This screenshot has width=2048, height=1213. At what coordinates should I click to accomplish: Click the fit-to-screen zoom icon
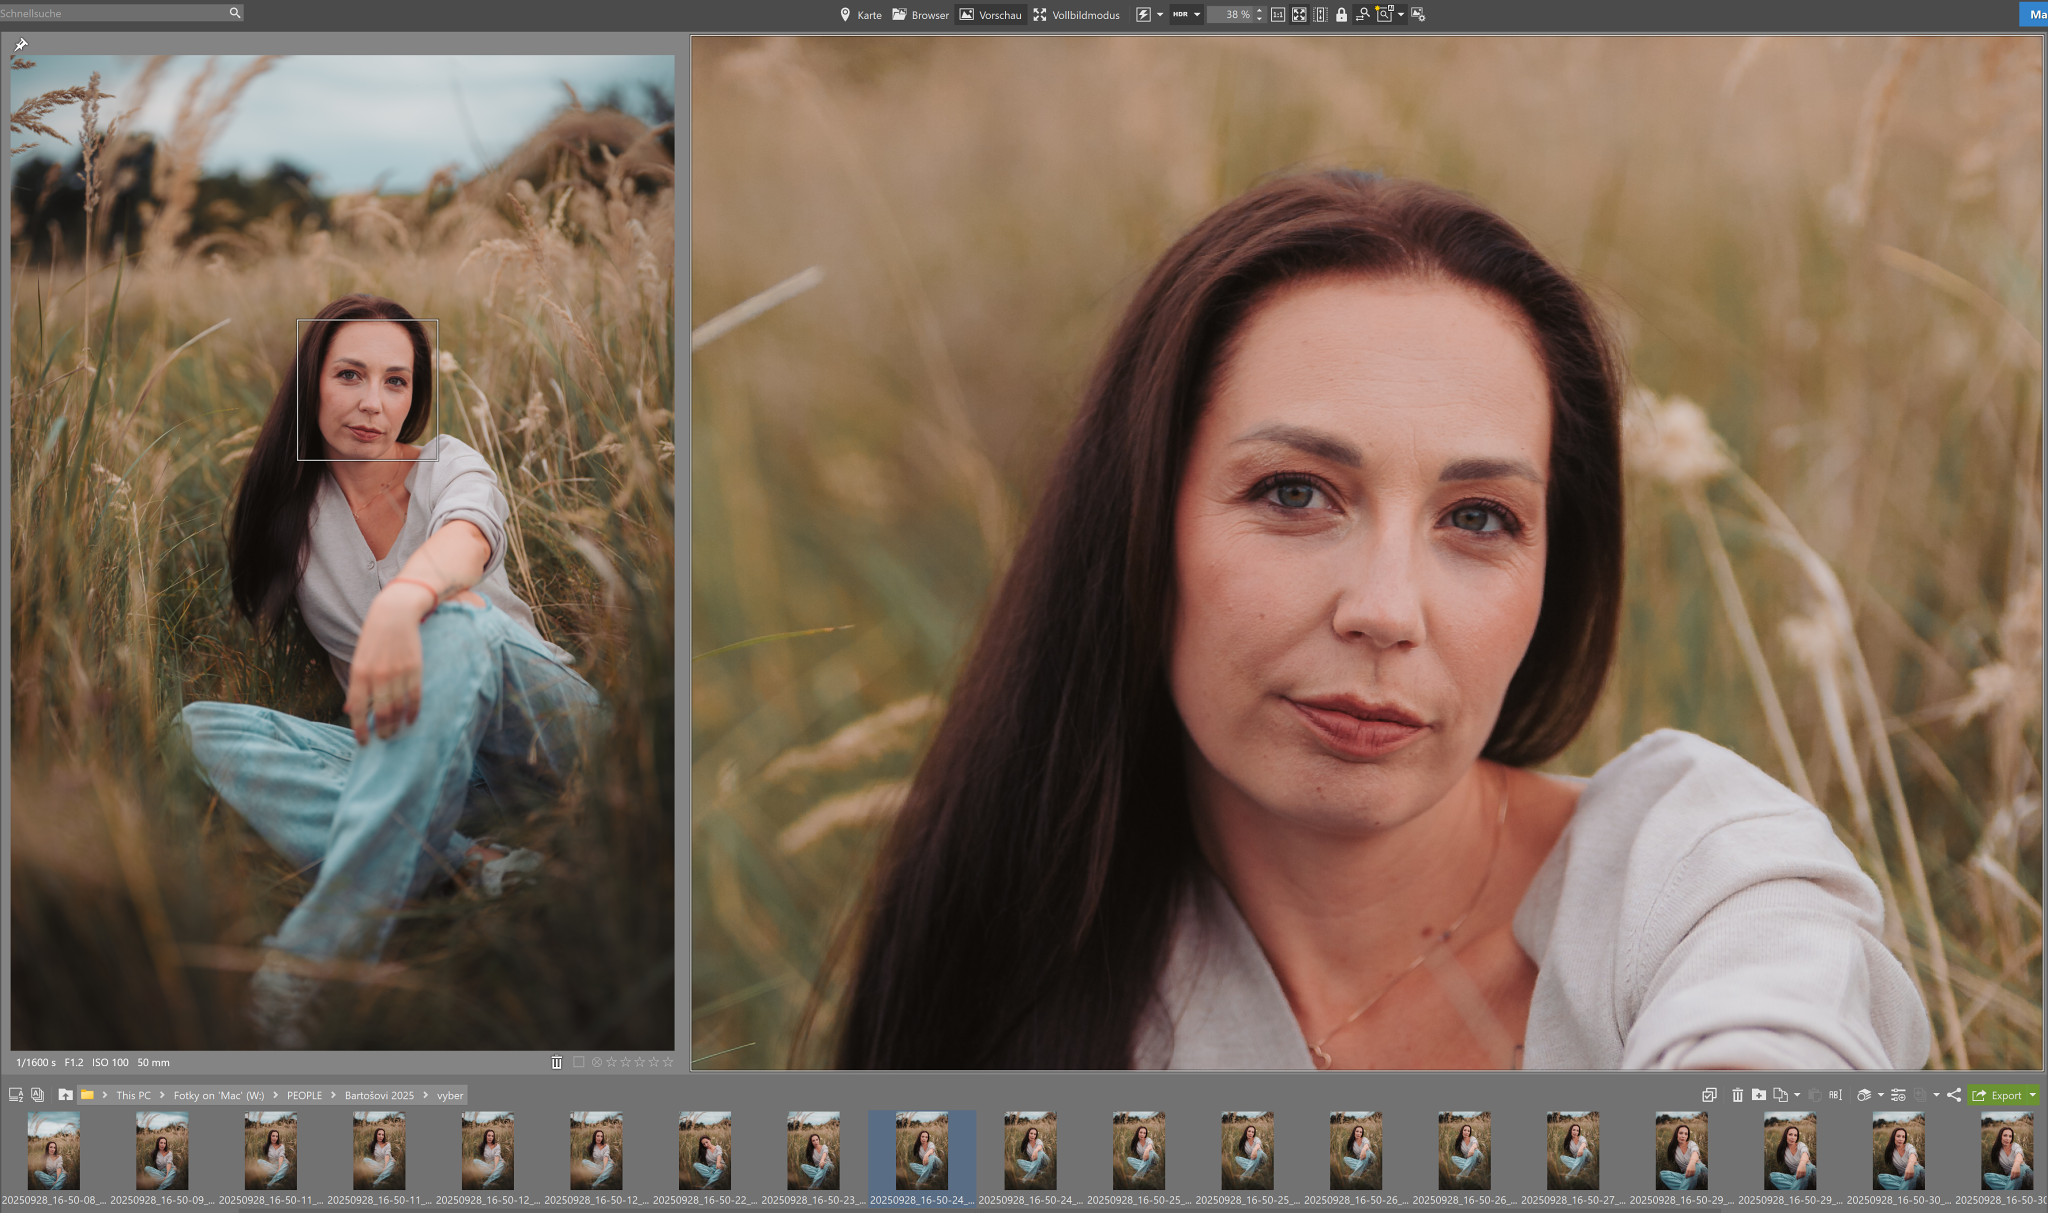(x=1299, y=14)
